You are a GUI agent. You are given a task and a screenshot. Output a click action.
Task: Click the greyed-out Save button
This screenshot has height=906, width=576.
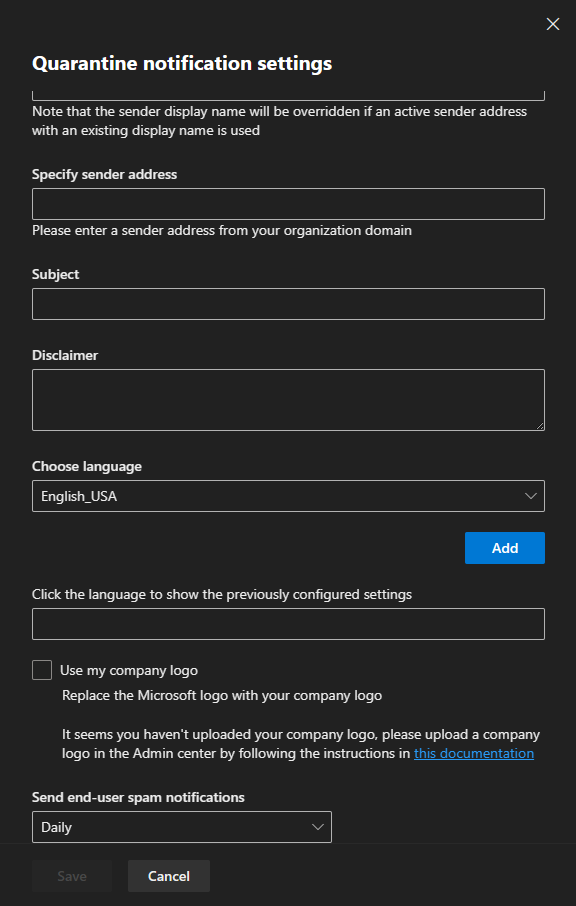72,876
